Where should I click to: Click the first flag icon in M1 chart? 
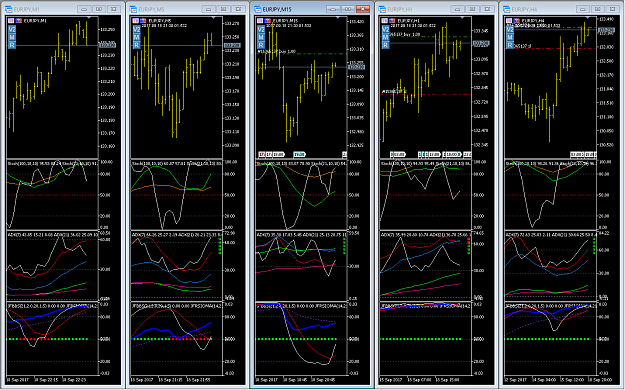[x=12, y=21]
